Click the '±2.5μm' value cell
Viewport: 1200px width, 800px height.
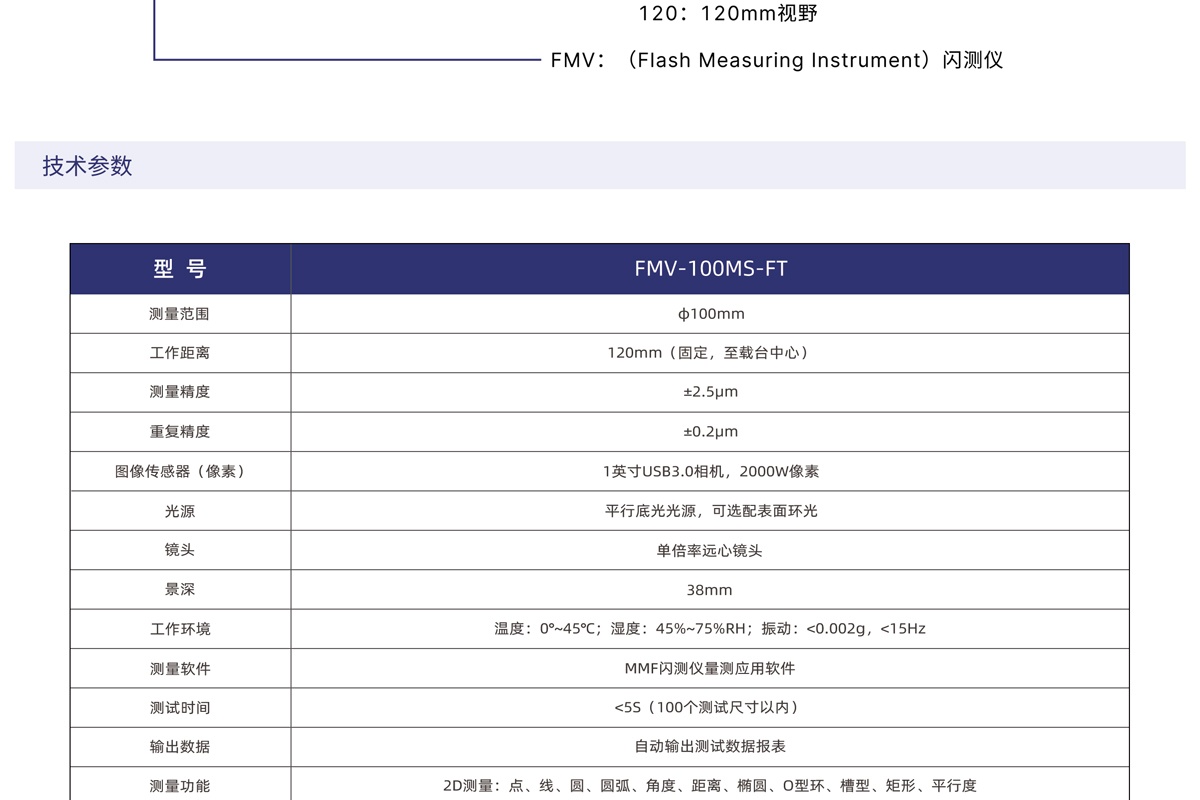710,392
